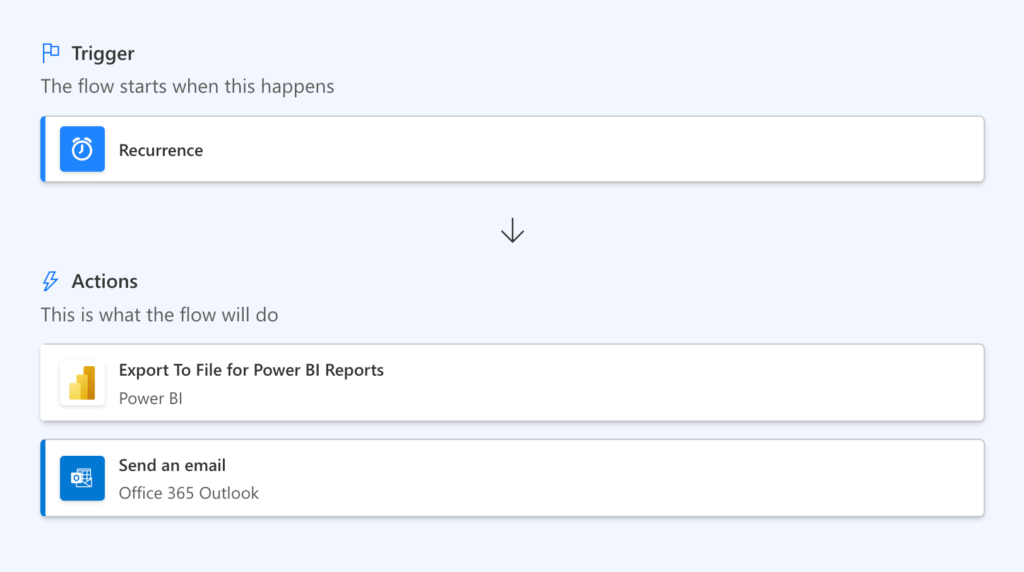Click the 'Recurrence' label text

pyautogui.click(x=161, y=150)
